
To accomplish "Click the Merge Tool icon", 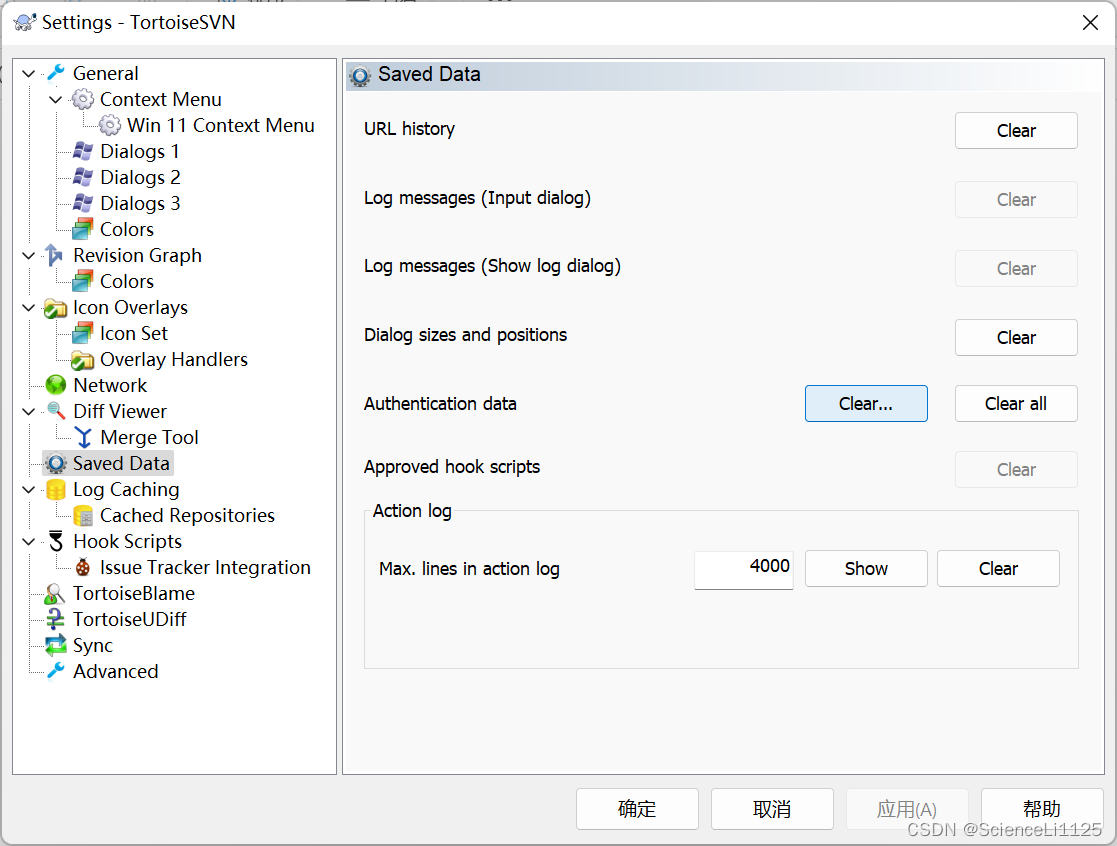I will 83,437.
